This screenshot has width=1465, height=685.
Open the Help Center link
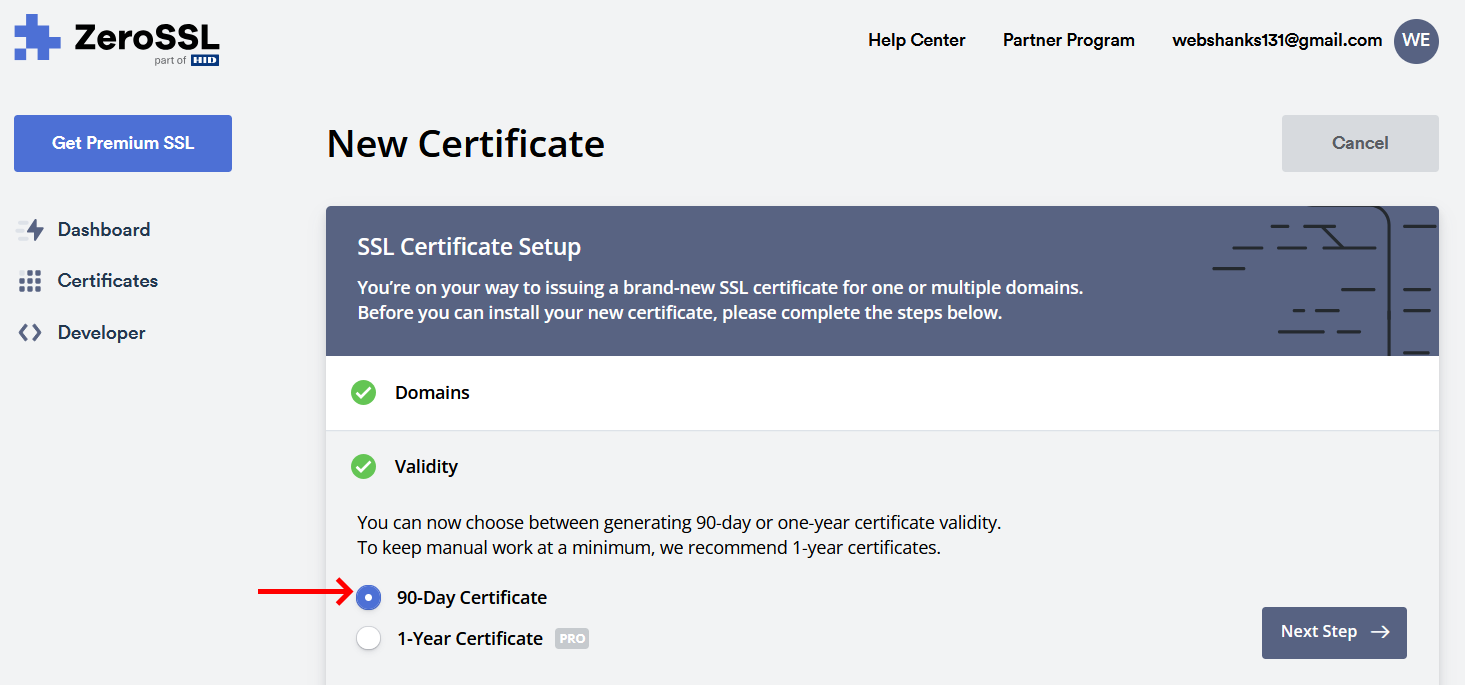[x=917, y=40]
